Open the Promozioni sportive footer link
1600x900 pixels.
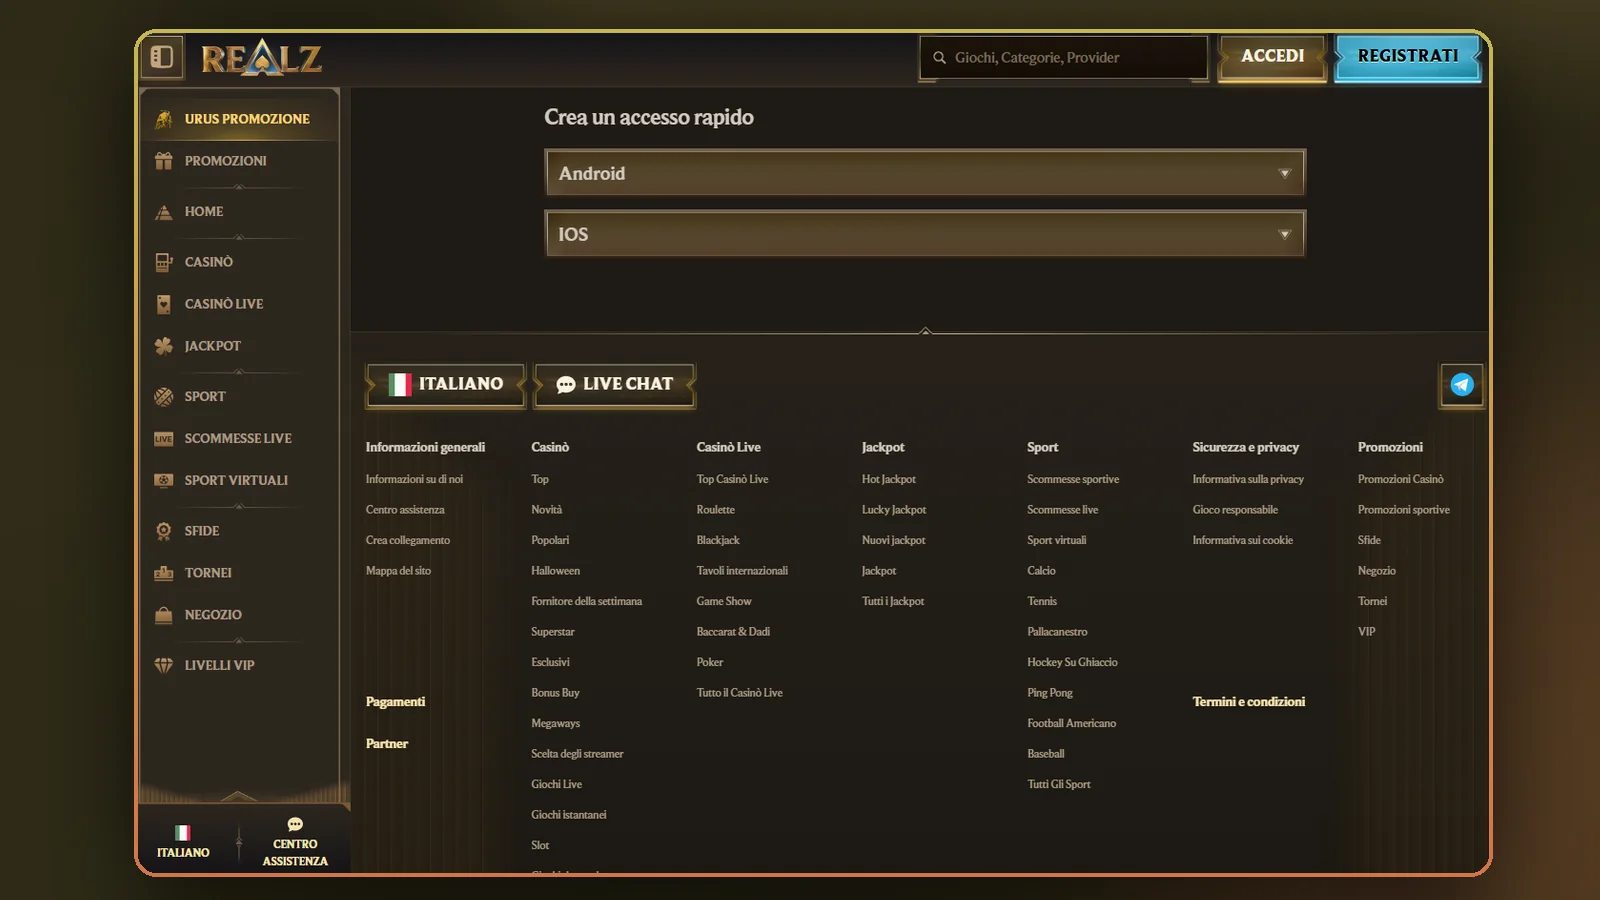(1404, 510)
